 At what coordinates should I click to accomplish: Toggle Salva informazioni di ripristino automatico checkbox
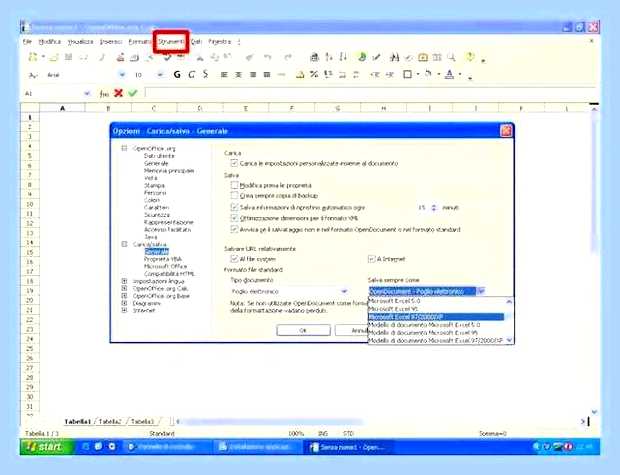[x=234, y=207]
